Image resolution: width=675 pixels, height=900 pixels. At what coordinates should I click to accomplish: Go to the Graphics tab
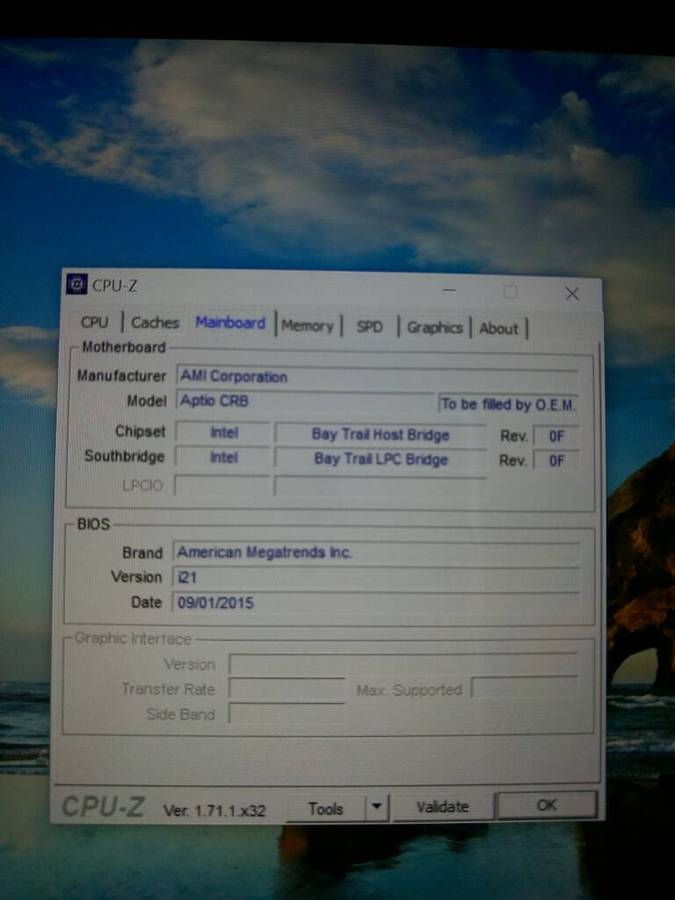435,328
